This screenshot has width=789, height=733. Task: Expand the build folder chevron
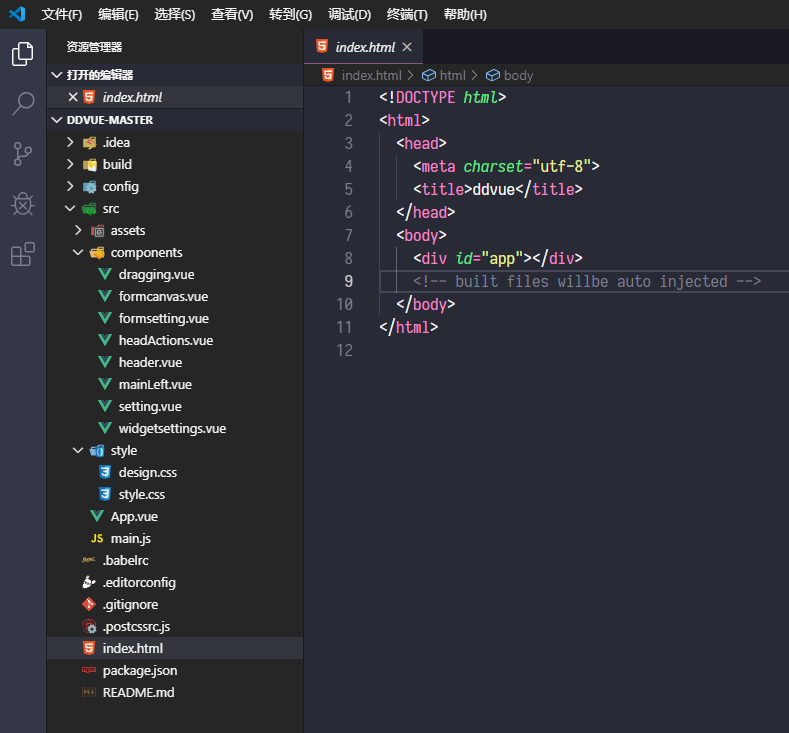click(x=70, y=165)
